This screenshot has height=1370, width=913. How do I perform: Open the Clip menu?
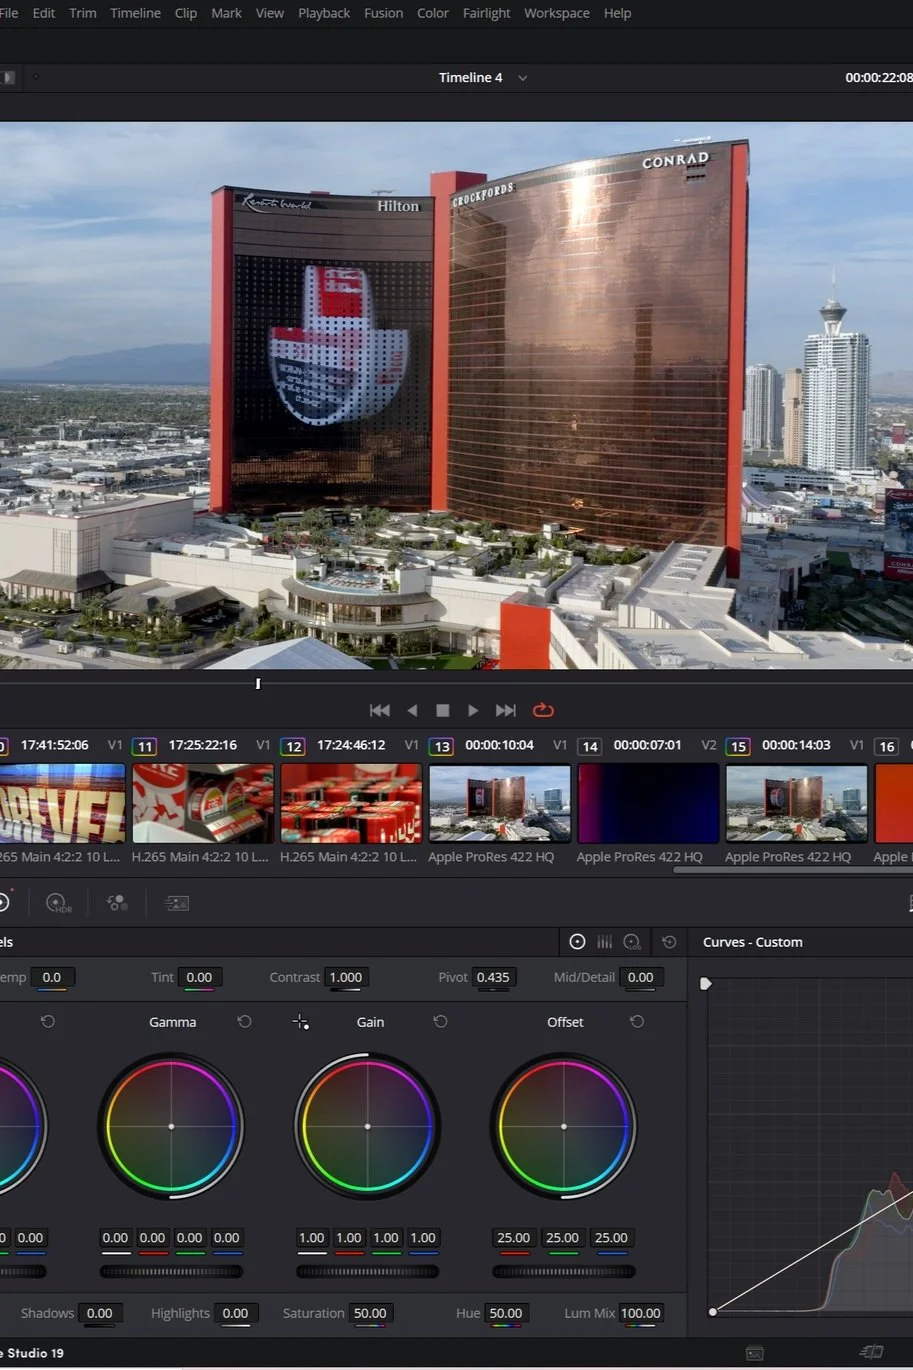[x=186, y=13]
